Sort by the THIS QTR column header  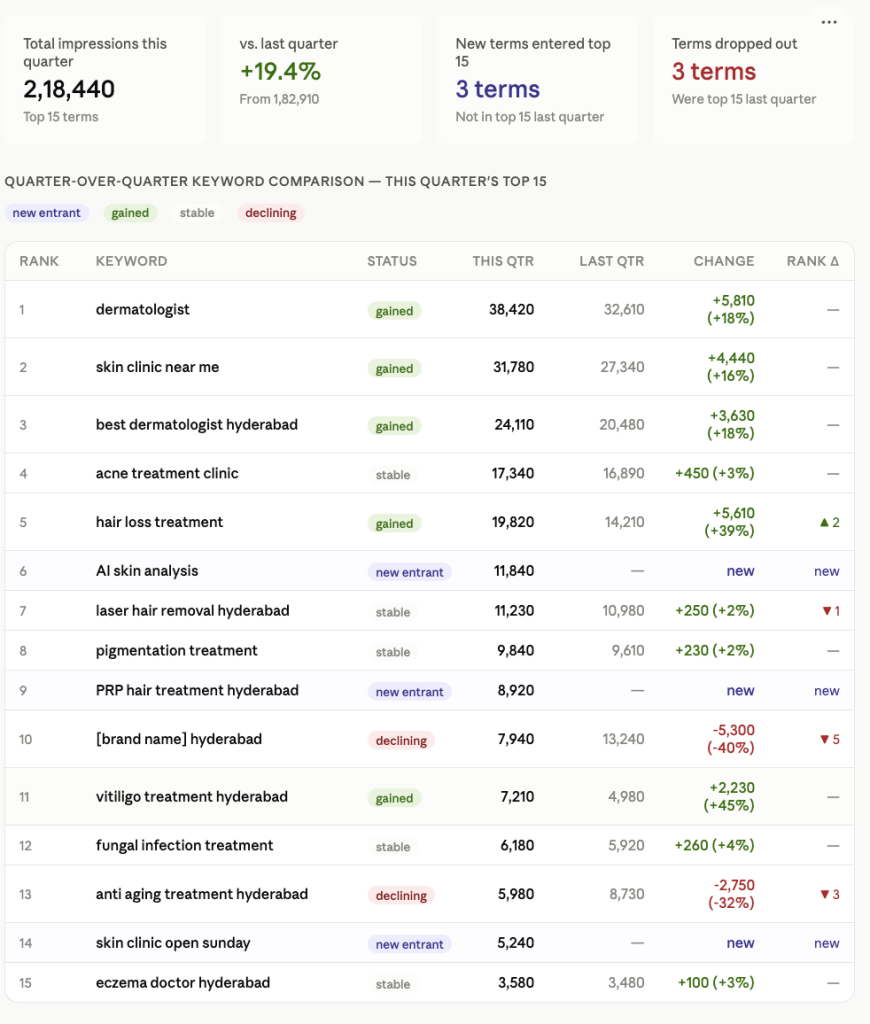pos(503,261)
